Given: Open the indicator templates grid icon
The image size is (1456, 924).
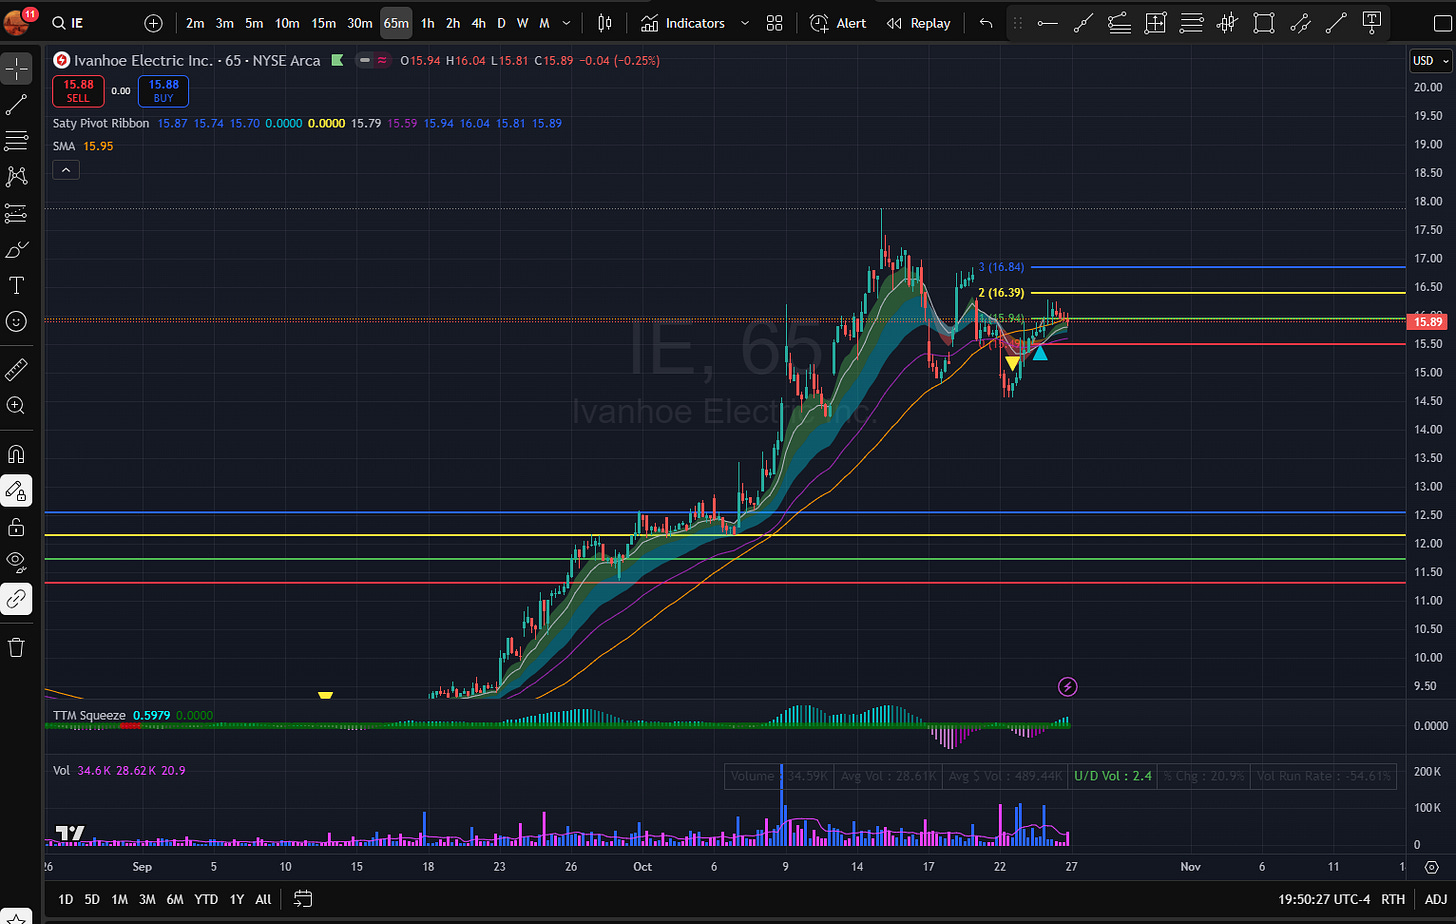Looking at the screenshot, I should click(774, 23).
